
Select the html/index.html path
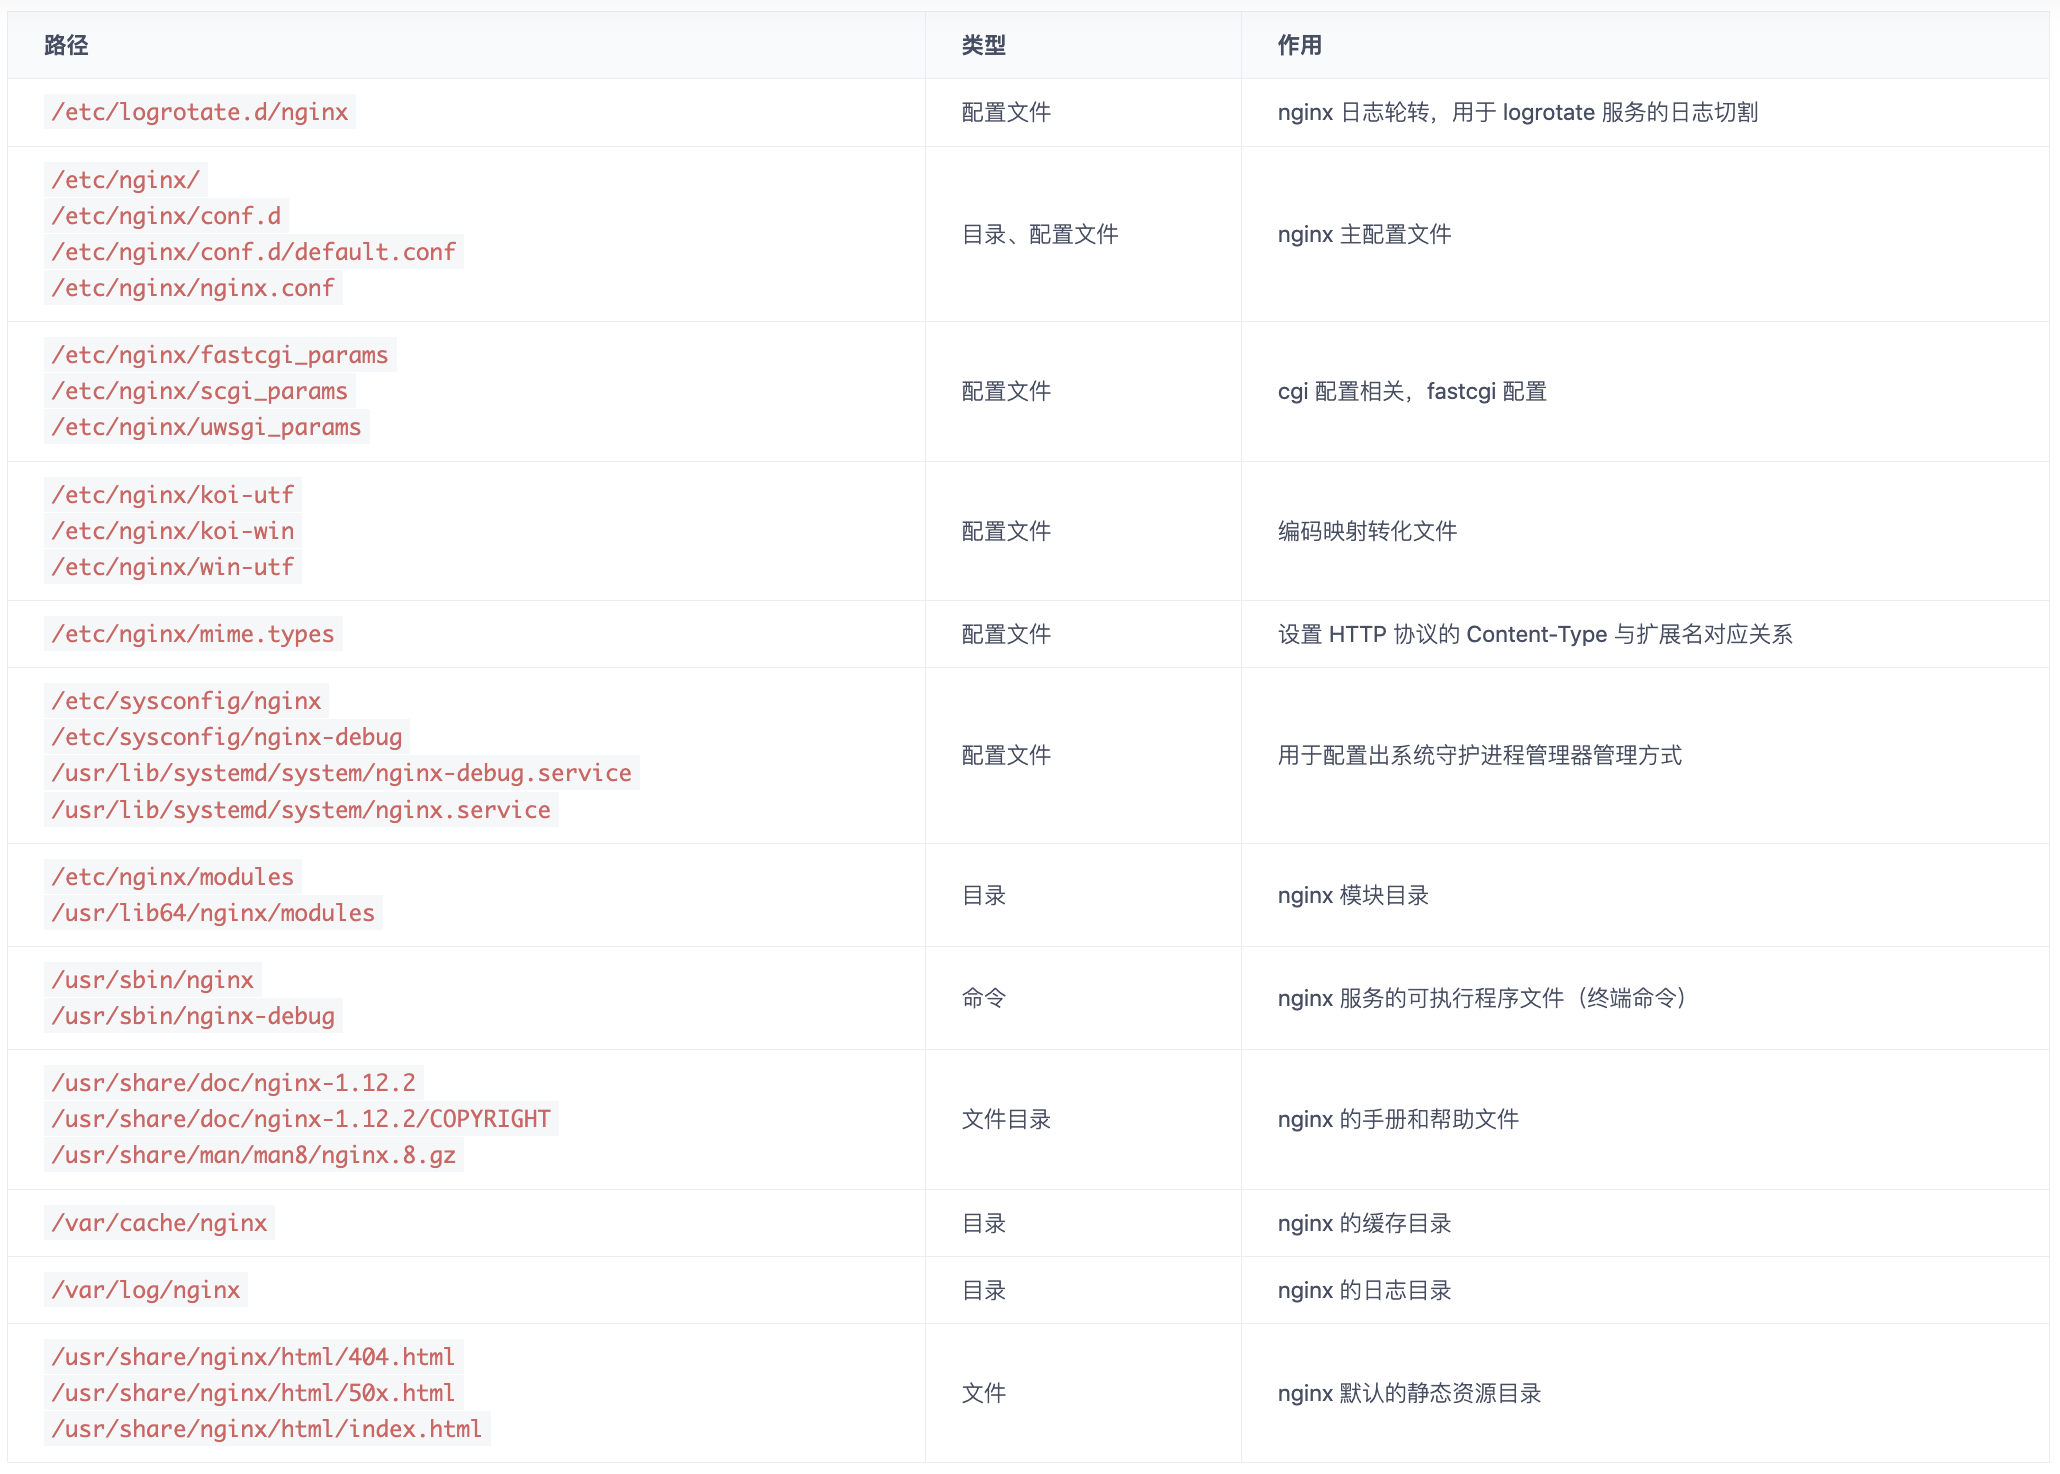point(267,1429)
